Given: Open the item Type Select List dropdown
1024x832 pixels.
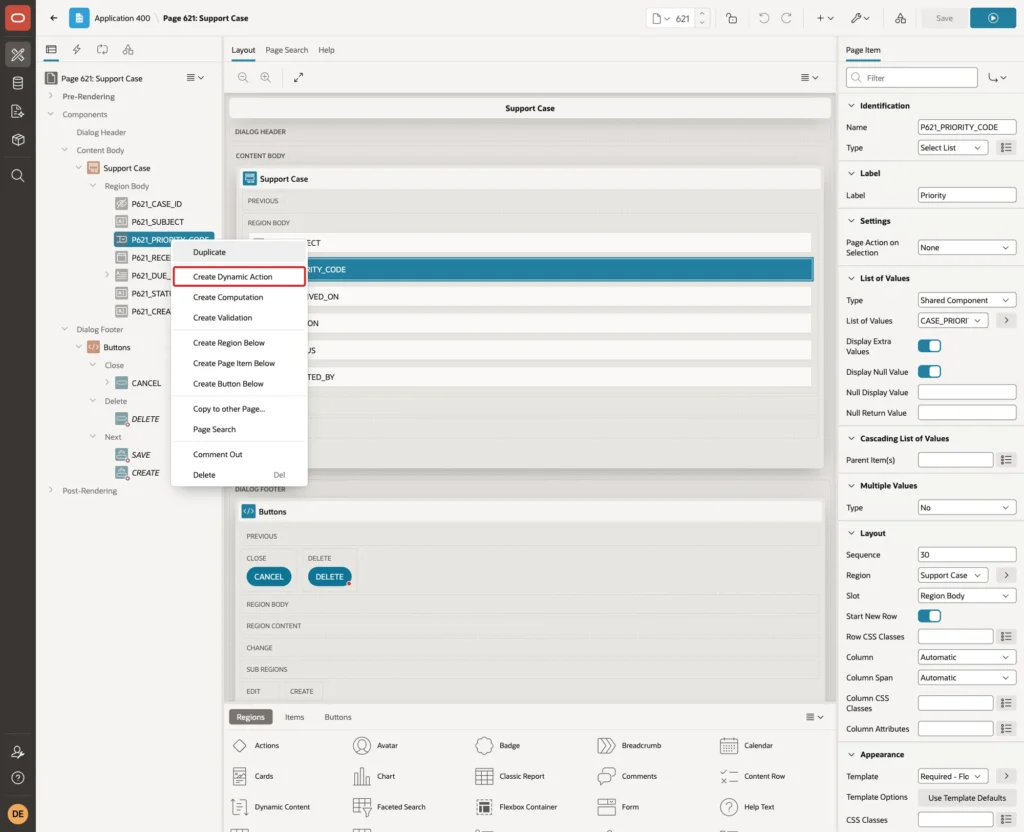Looking at the screenshot, I should click(x=953, y=148).
